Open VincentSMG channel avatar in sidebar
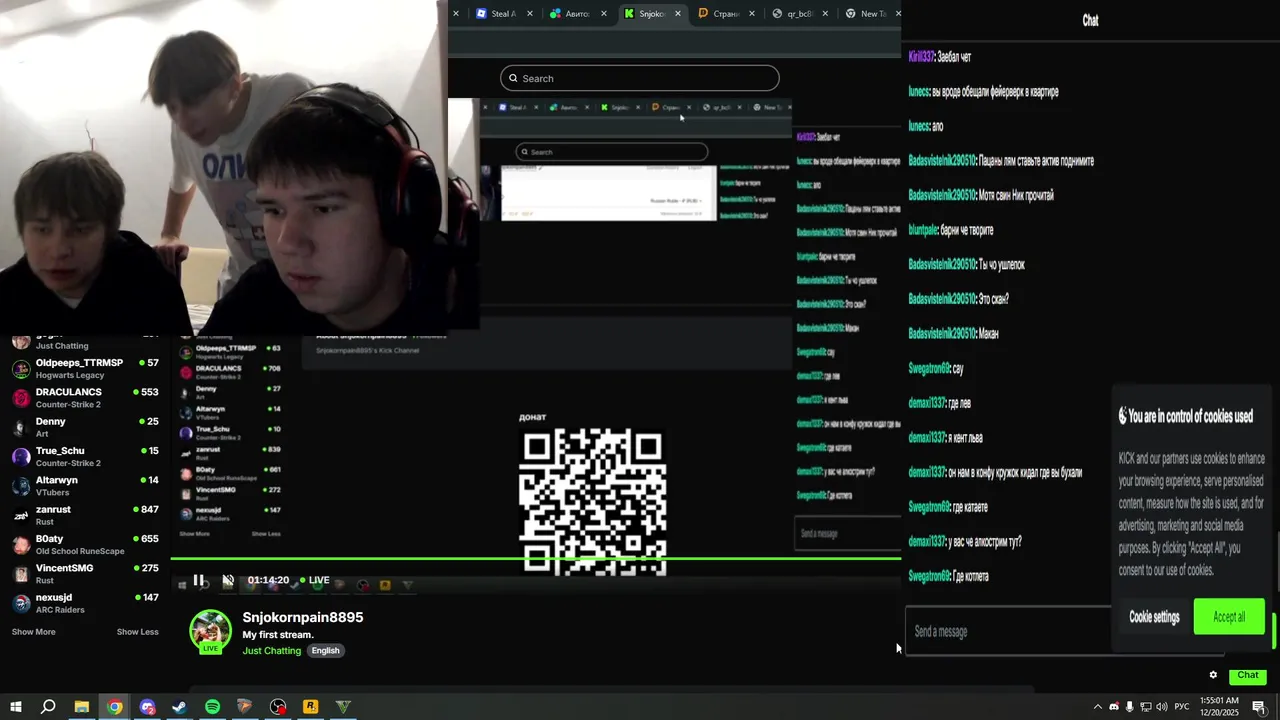This screenshot has width=1280, height=720. (20, 574)
